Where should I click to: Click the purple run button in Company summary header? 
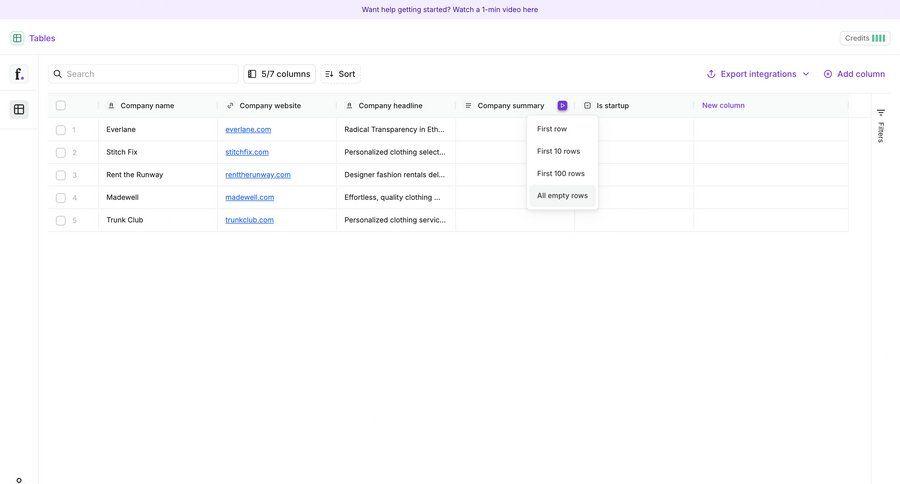click(x=562, y=105)
